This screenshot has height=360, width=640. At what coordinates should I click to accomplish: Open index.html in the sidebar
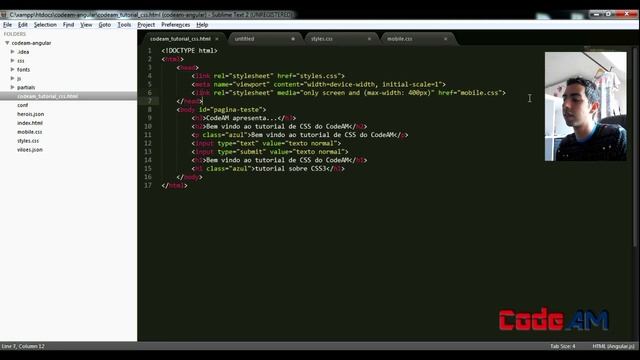coord(30,123)
